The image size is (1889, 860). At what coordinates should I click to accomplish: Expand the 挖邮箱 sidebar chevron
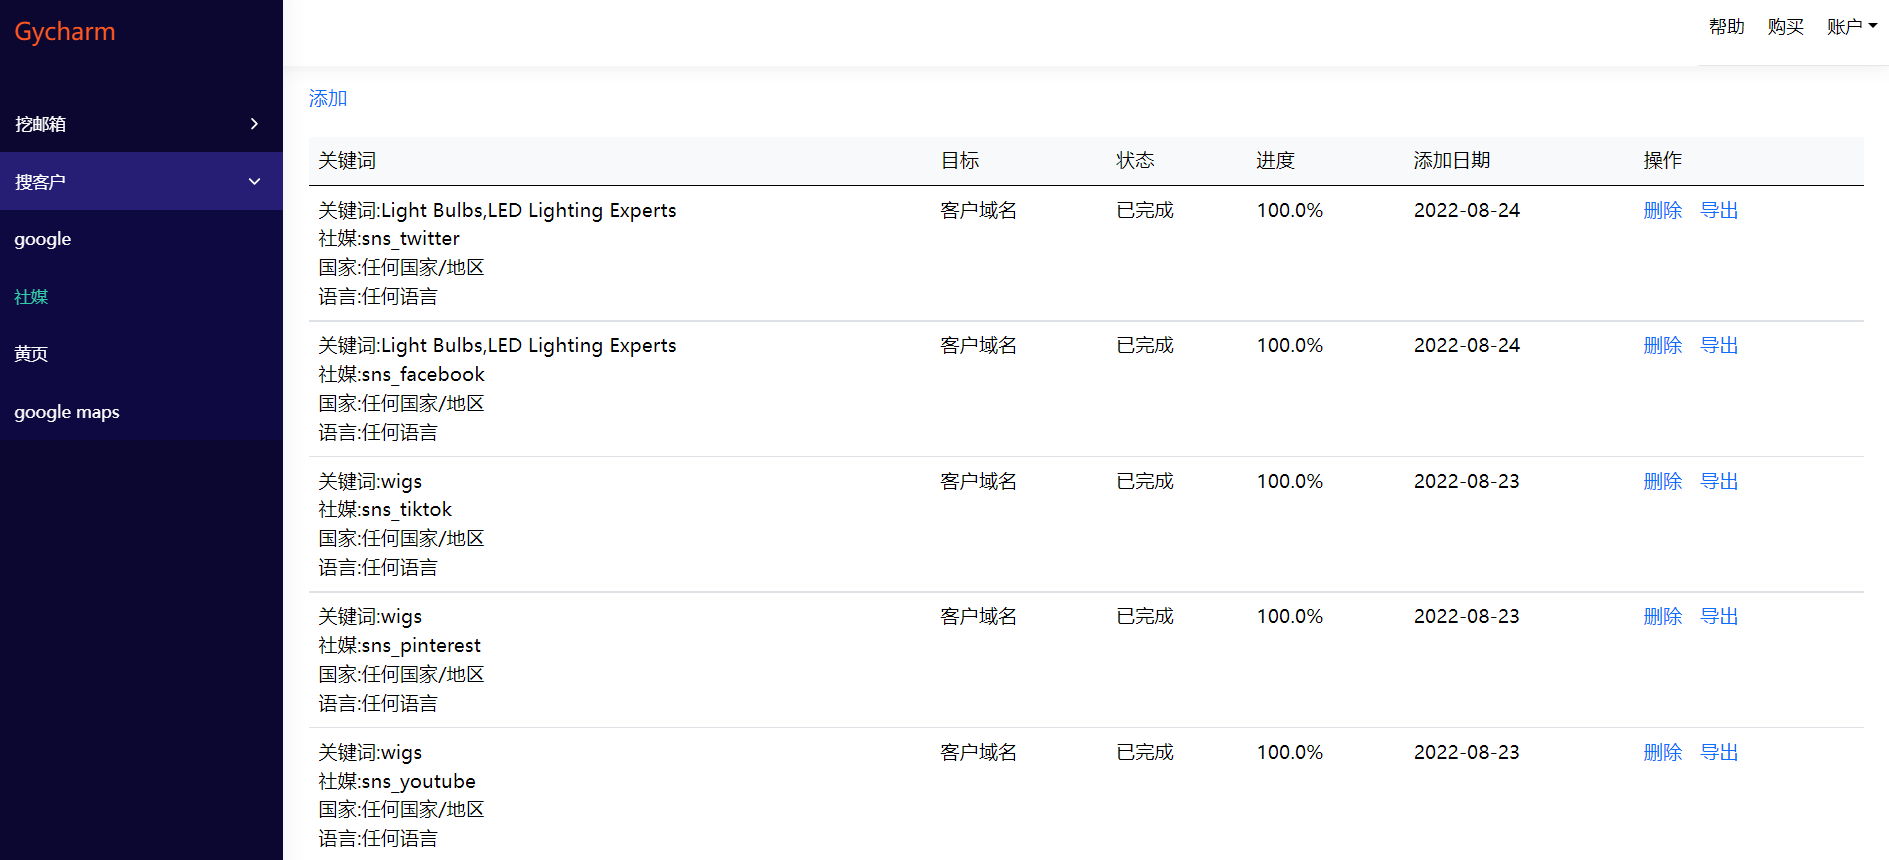(254, 124)
